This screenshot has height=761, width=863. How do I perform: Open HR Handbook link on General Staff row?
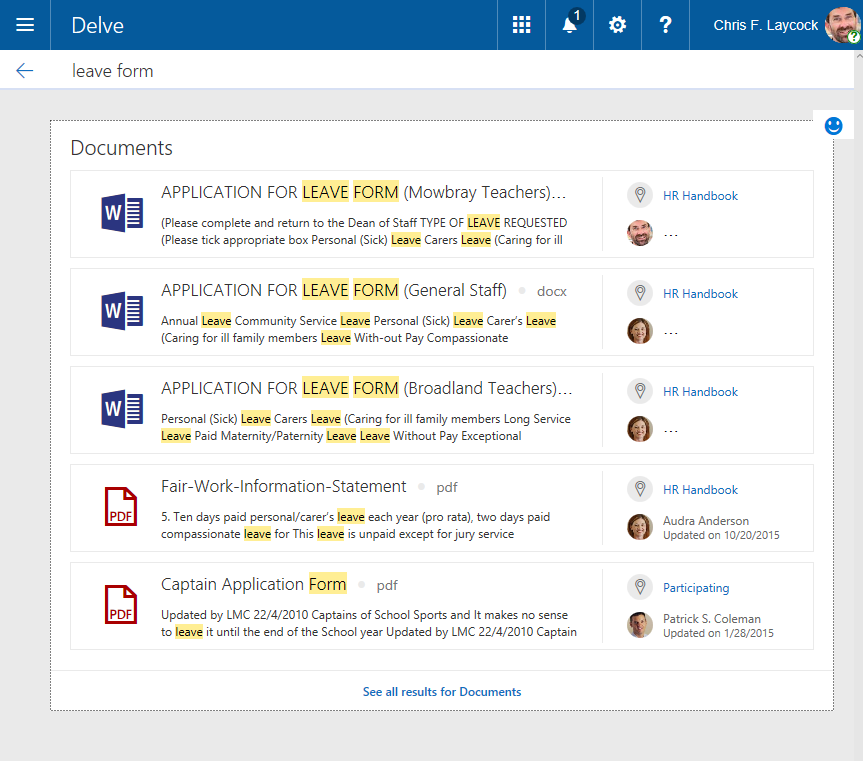(700, 294)
